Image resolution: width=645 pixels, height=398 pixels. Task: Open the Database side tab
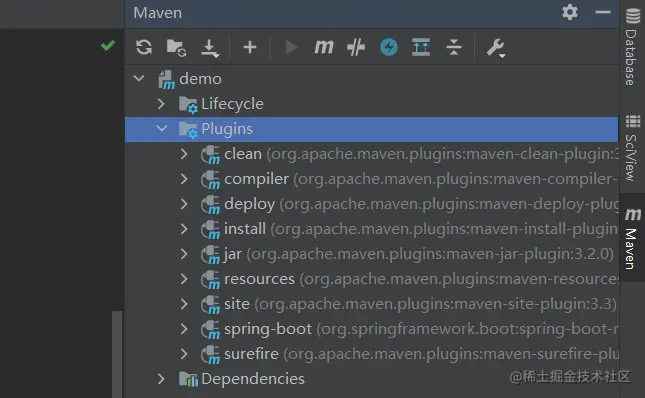coord(632,47)
